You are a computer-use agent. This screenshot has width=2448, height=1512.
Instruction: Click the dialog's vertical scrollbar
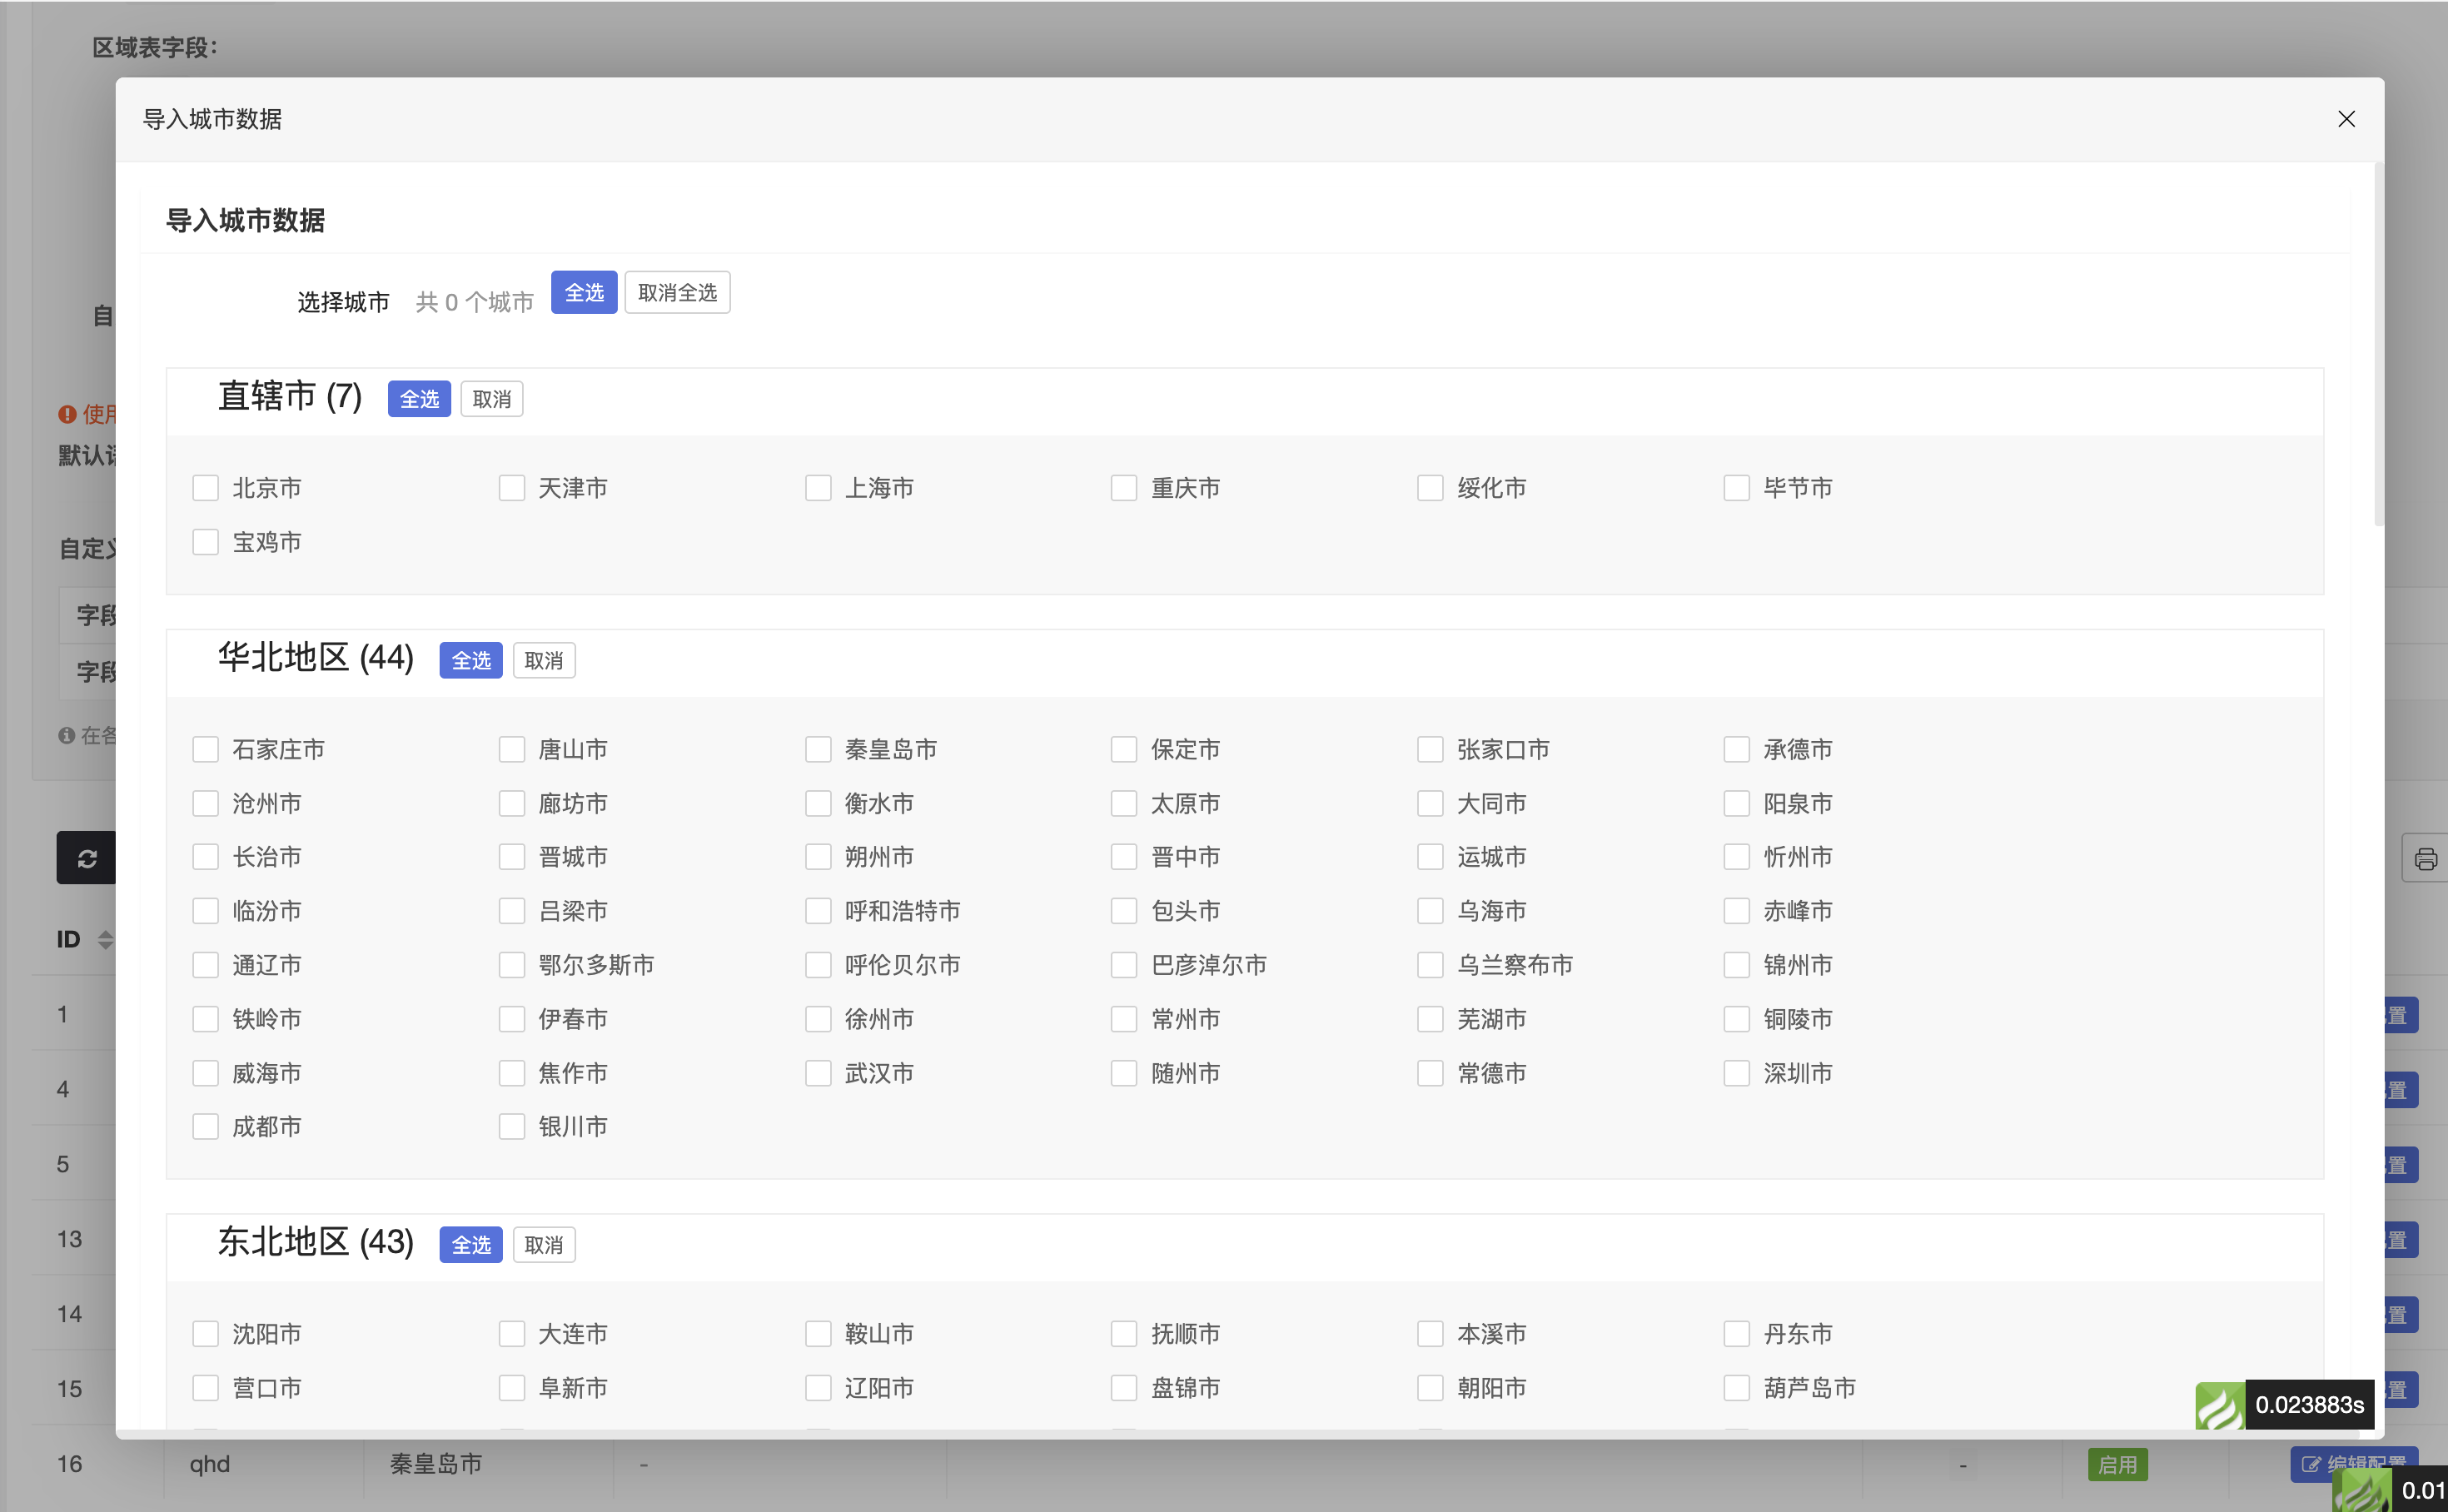2378,345
